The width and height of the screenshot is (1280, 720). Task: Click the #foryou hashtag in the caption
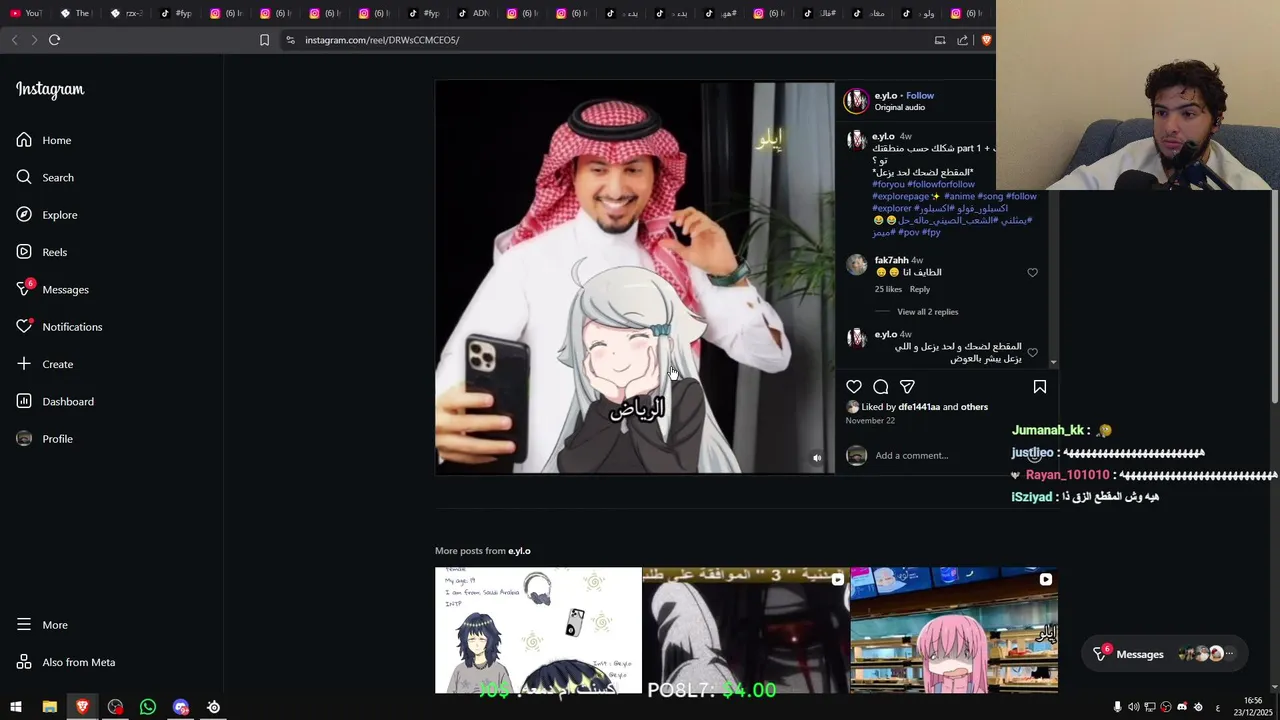tap(888, 184)
